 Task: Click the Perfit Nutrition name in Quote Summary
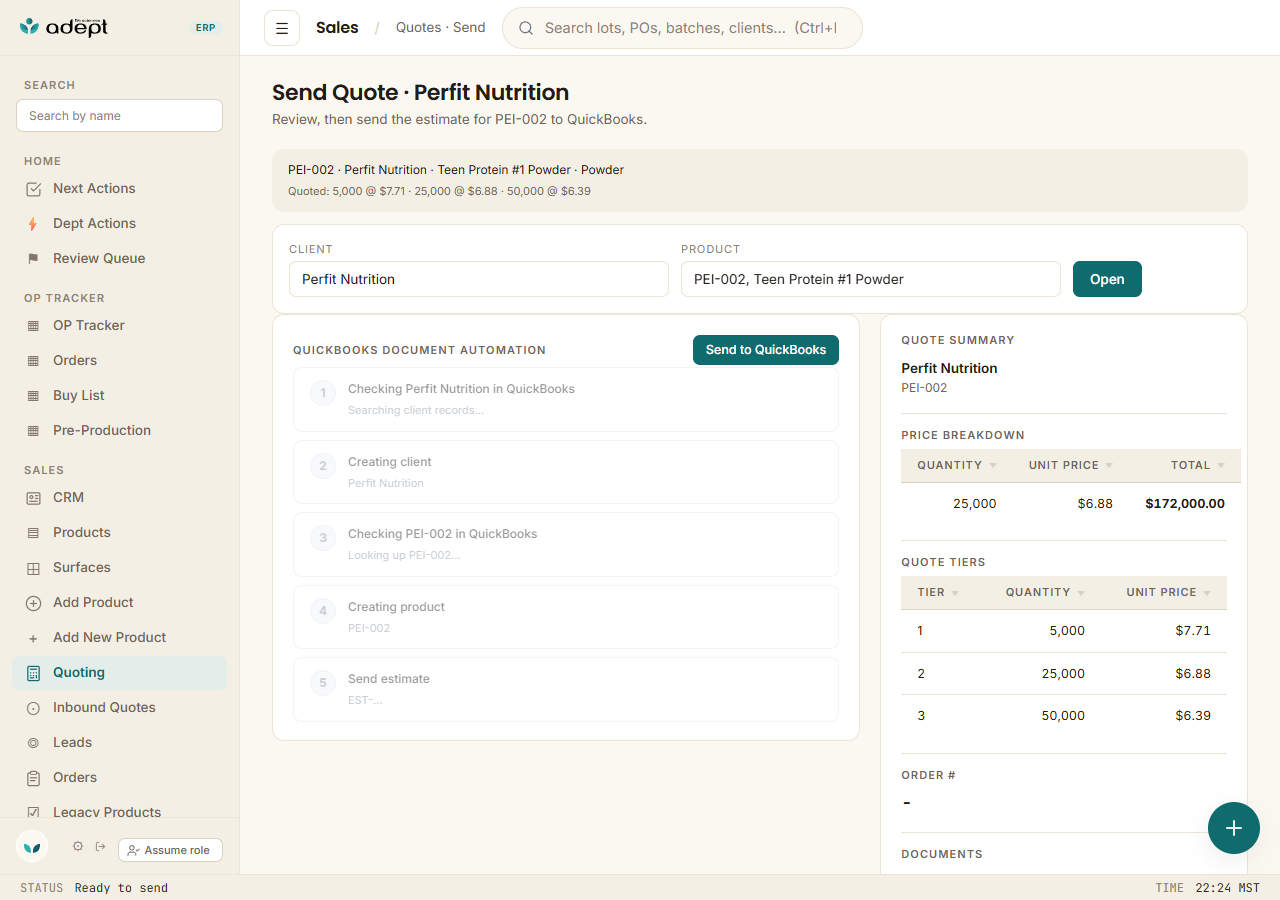949,368
